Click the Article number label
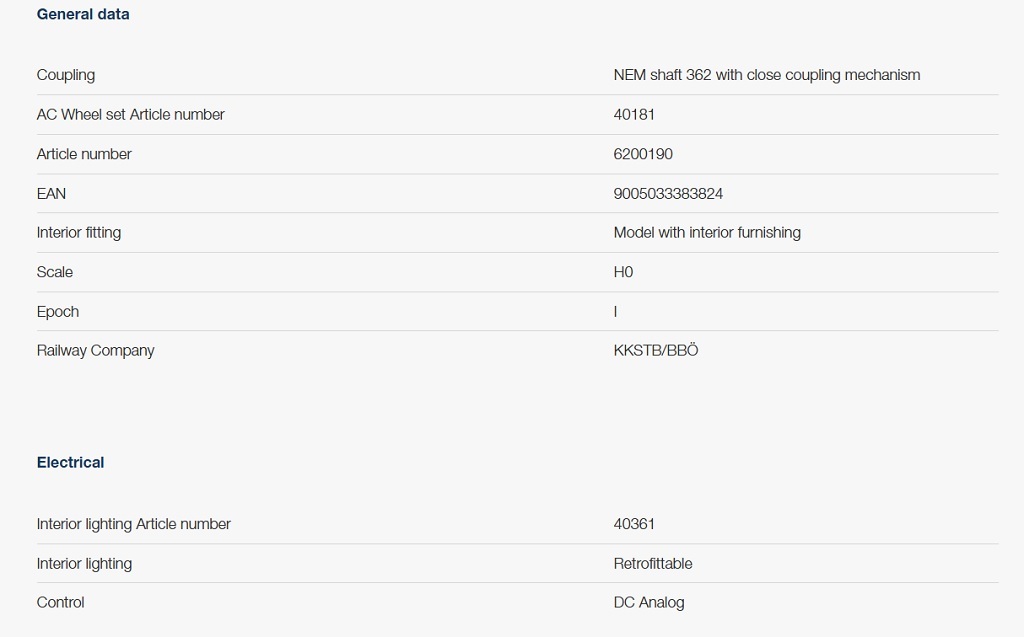This screenshot has height=637, width=1024. click(84, 154)
